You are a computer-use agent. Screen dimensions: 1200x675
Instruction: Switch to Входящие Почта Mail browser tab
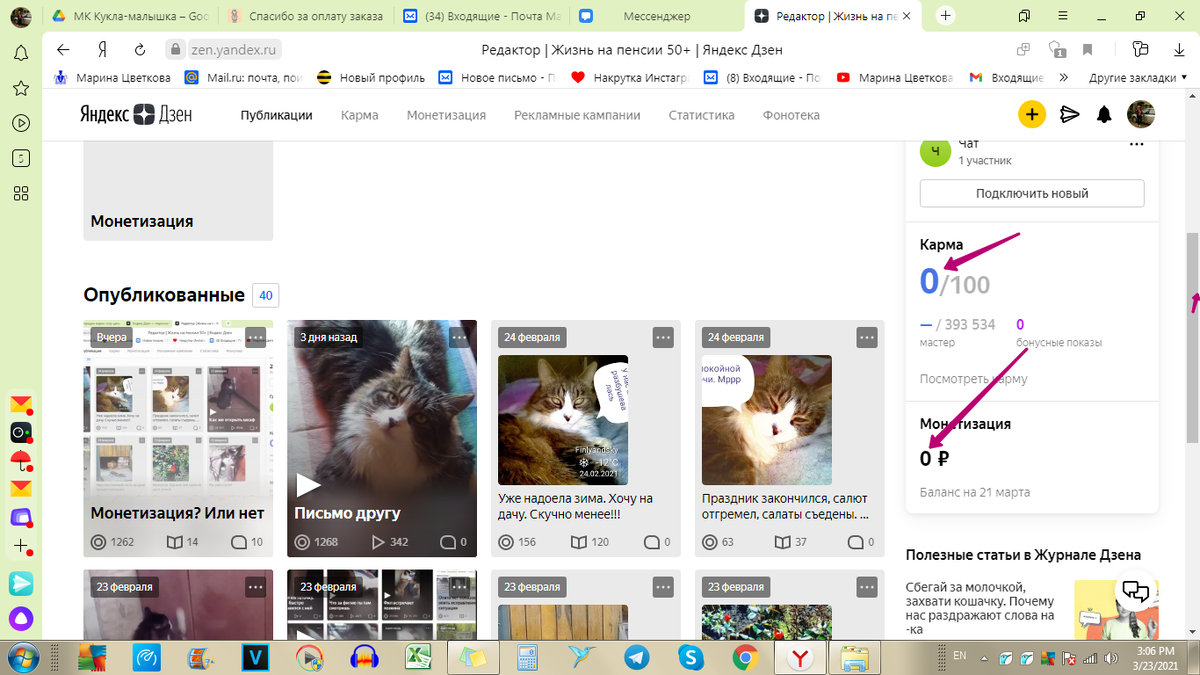(485, 16)
